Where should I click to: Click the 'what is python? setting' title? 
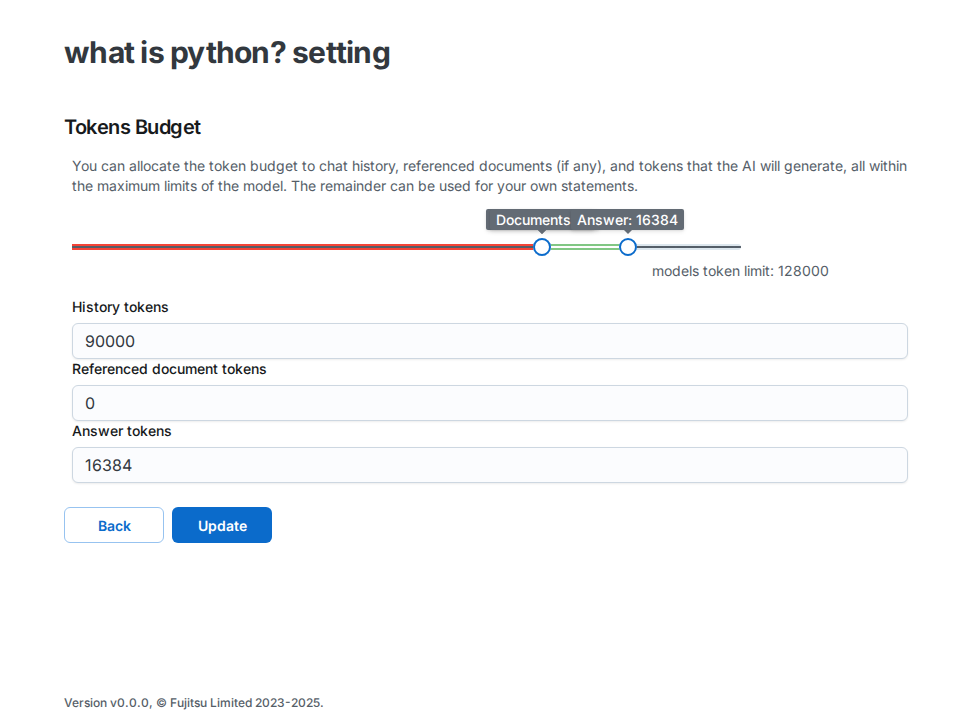point(227,52)
